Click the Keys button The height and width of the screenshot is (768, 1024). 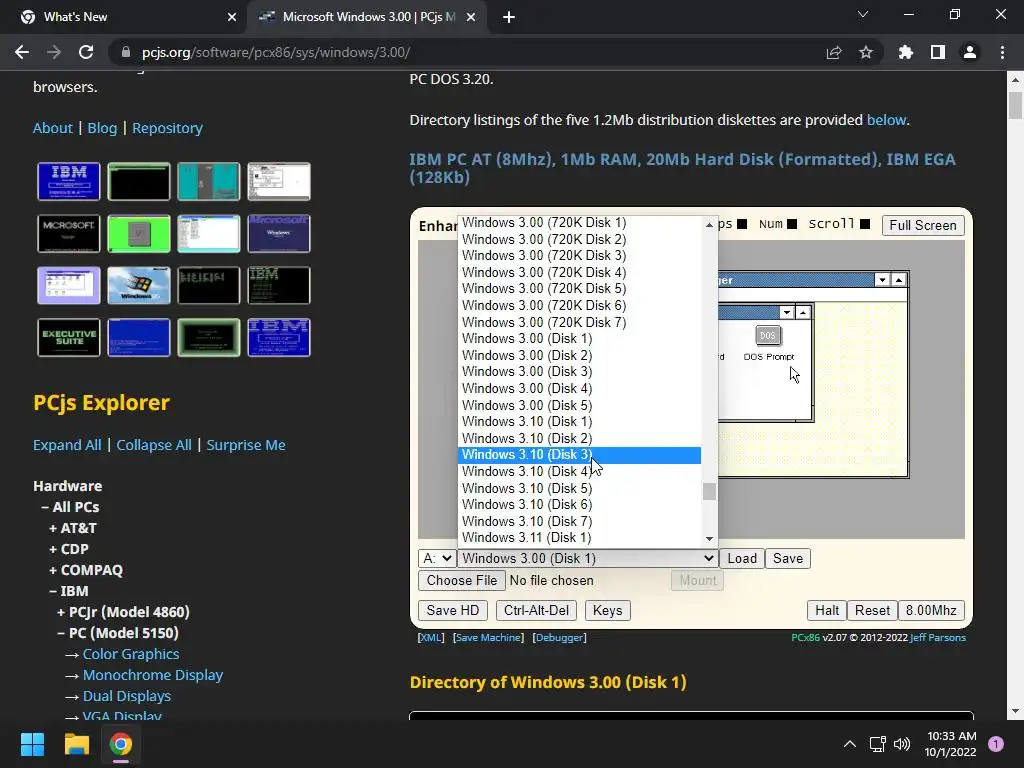(607, 611)
